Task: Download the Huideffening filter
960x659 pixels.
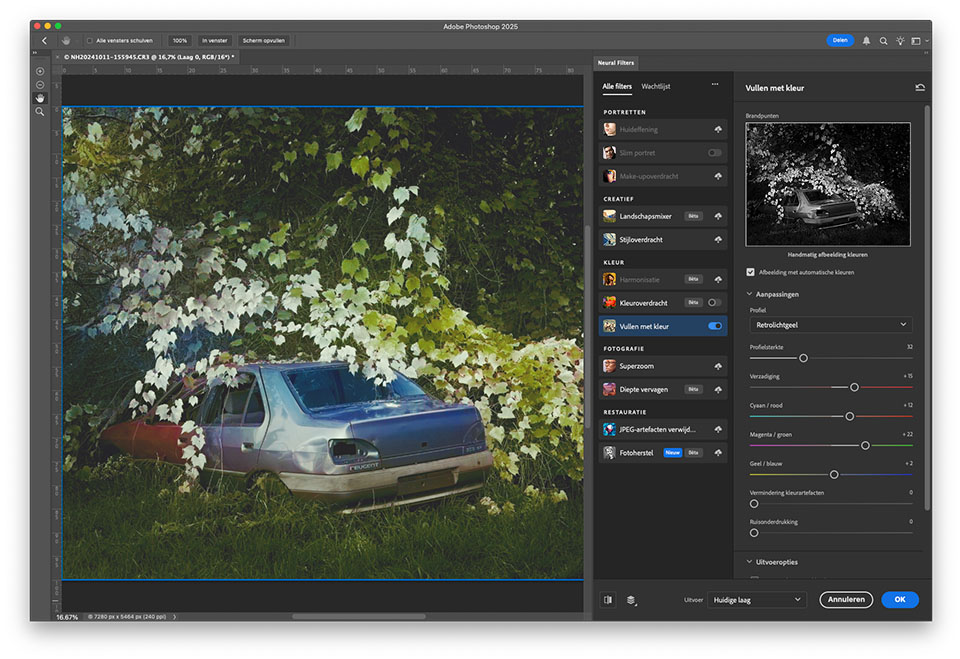Action: click(x=718, y=129)
